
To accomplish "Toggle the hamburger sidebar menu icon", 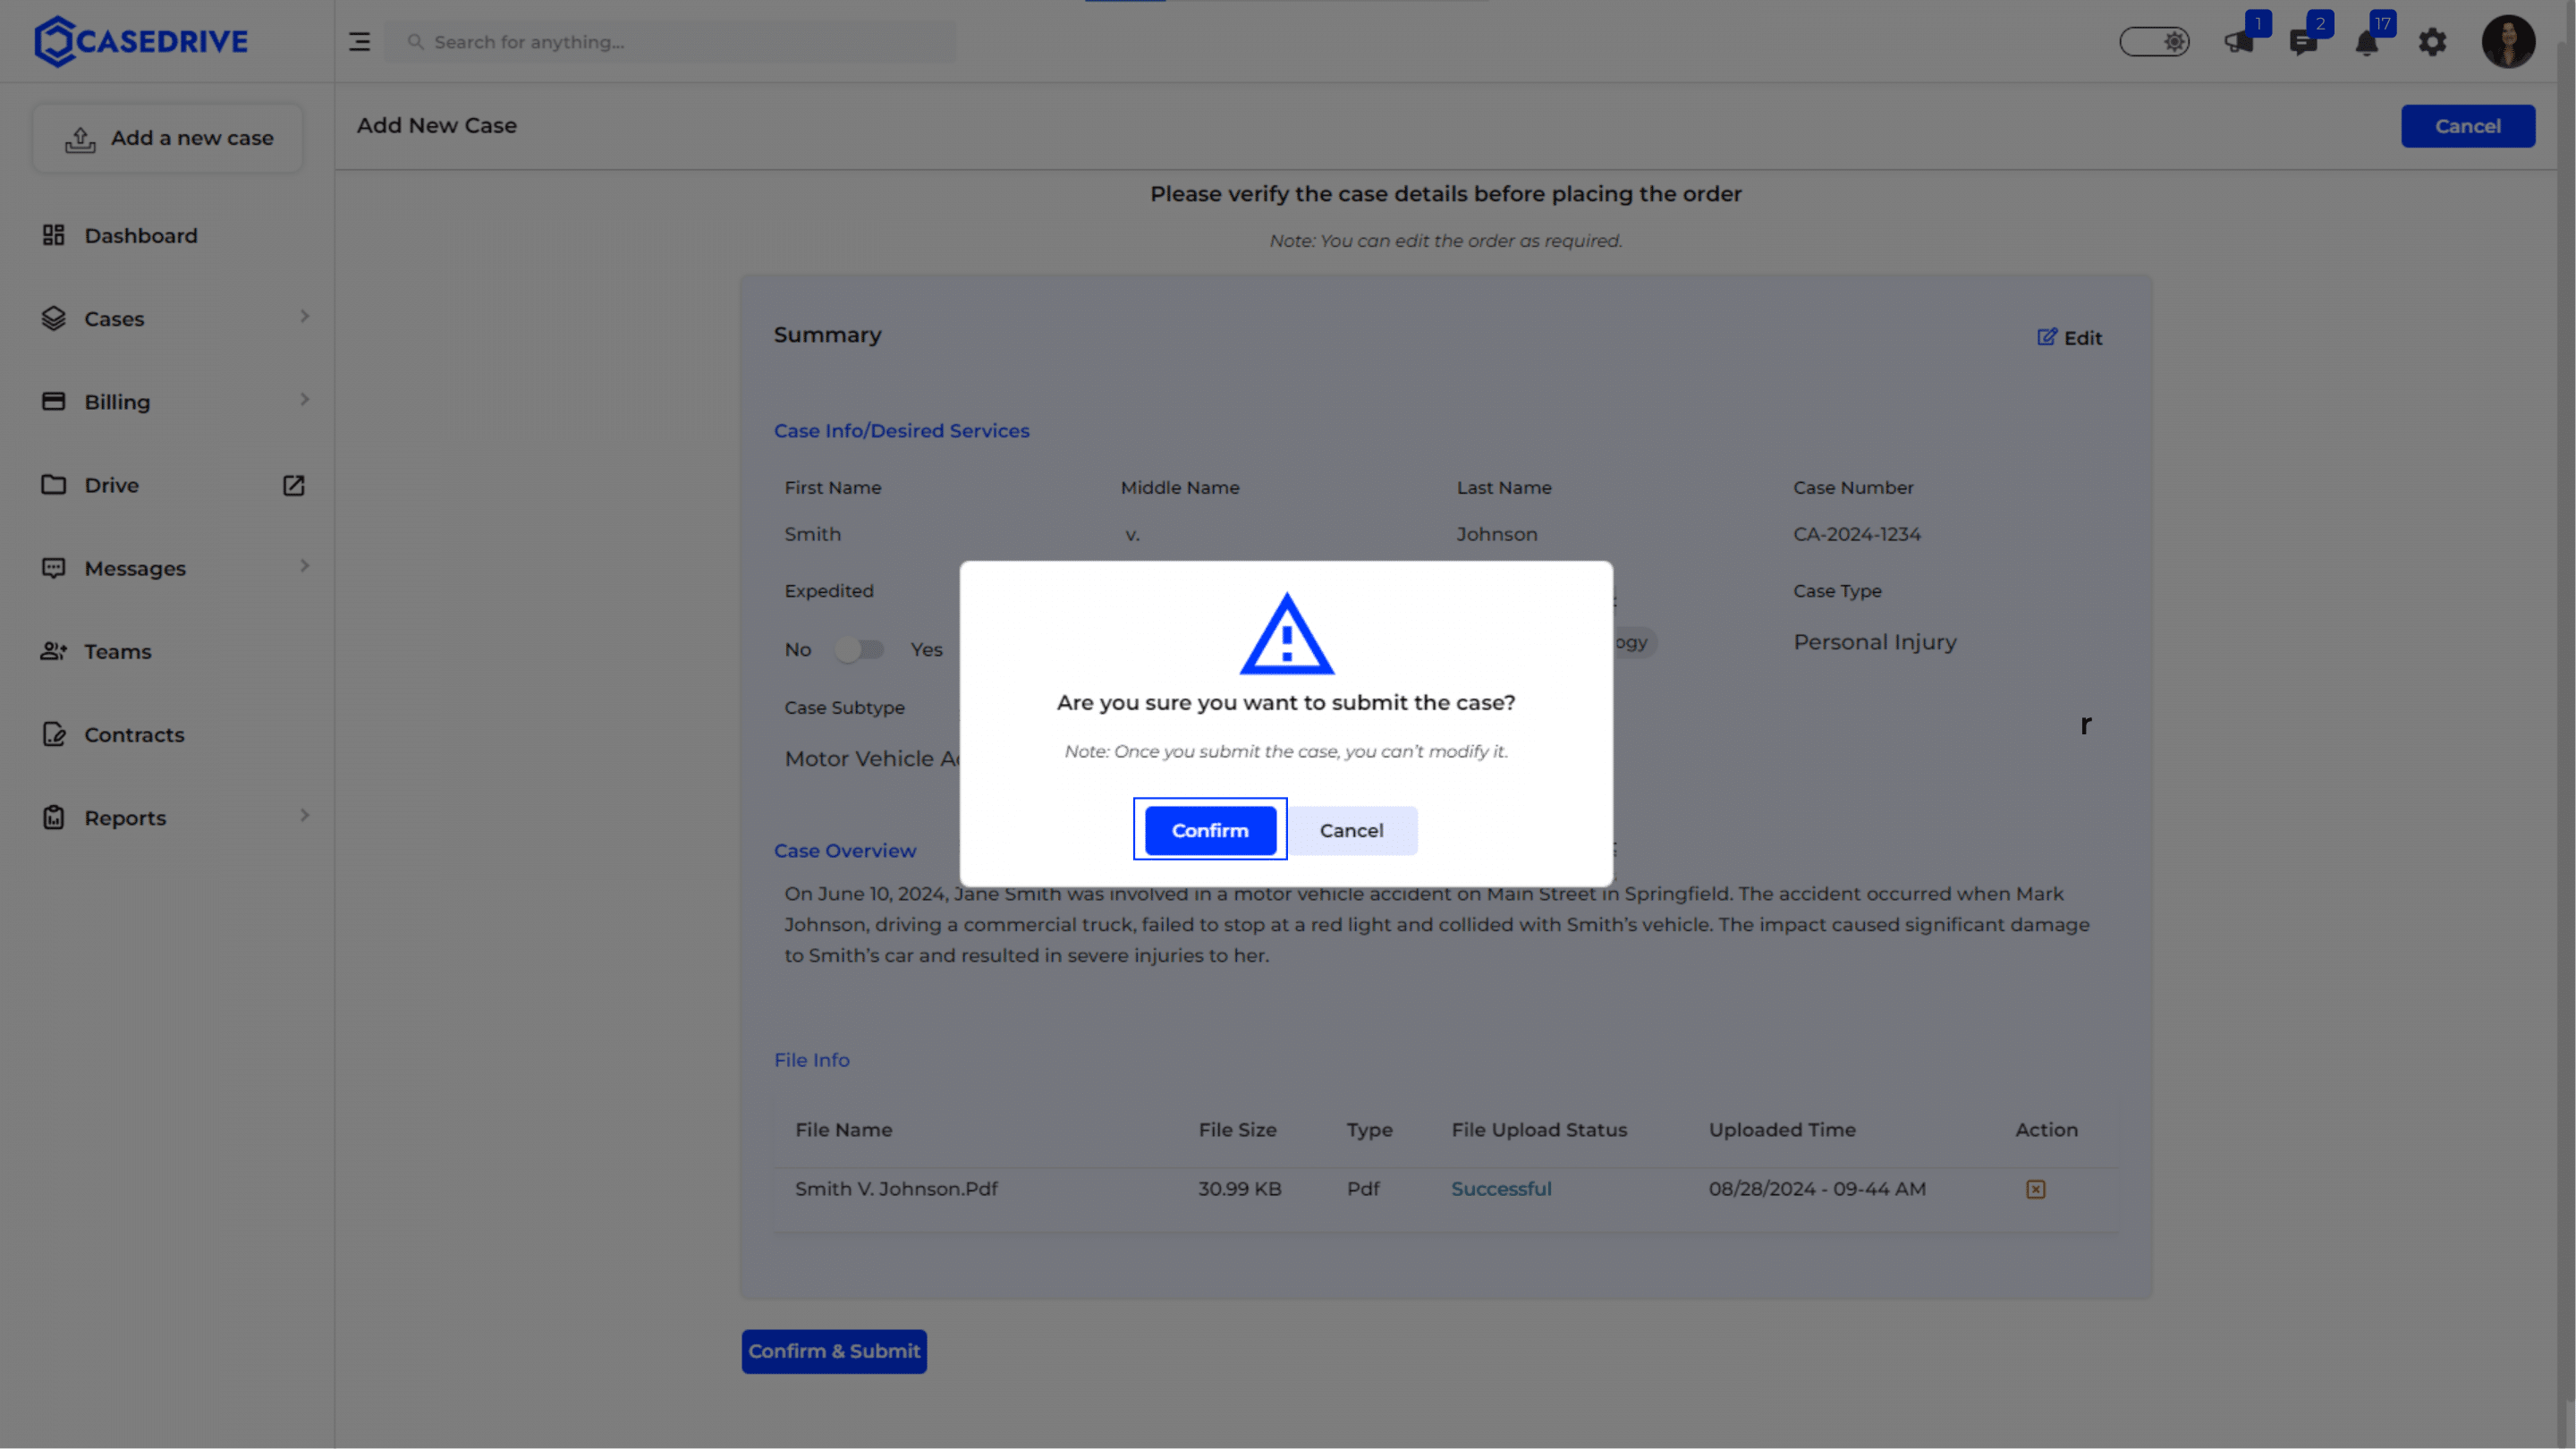I will 359,42.
